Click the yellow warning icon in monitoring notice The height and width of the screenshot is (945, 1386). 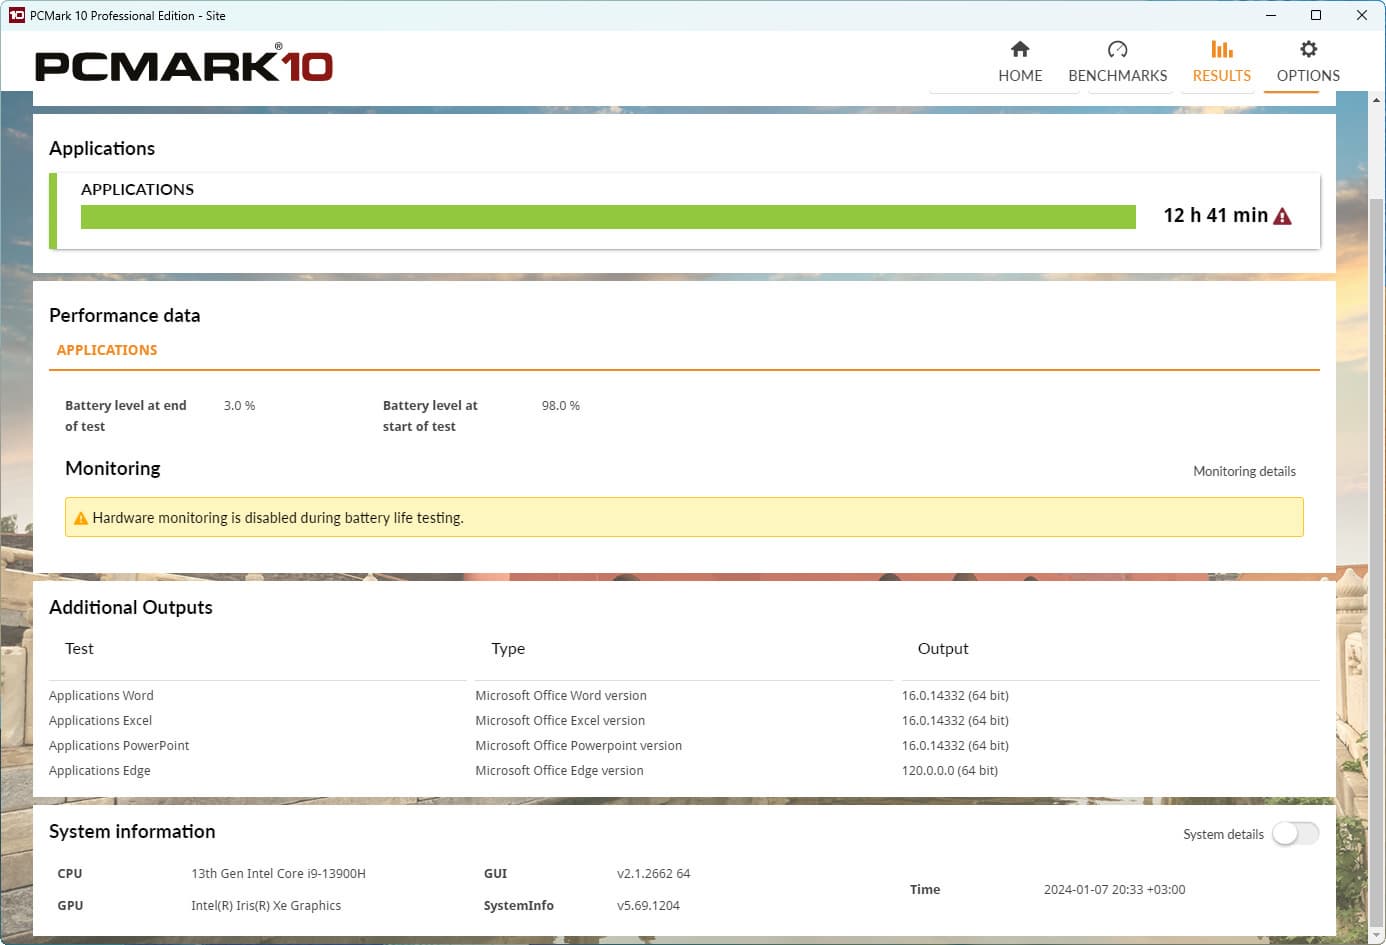[x=81, y=518]
